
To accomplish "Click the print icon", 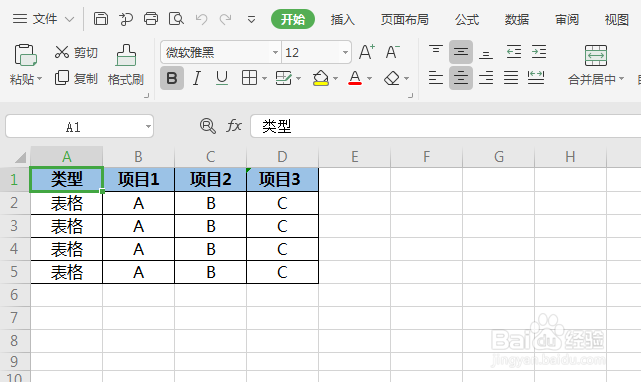I will pos(151,19).
